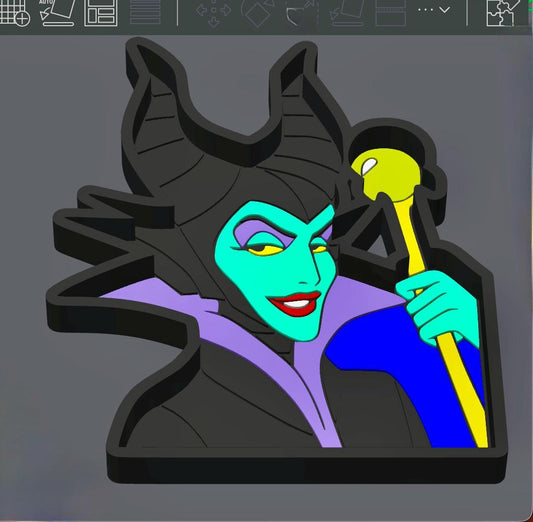
Task: Select the Scale tool icon
Action: click(301, 13)
